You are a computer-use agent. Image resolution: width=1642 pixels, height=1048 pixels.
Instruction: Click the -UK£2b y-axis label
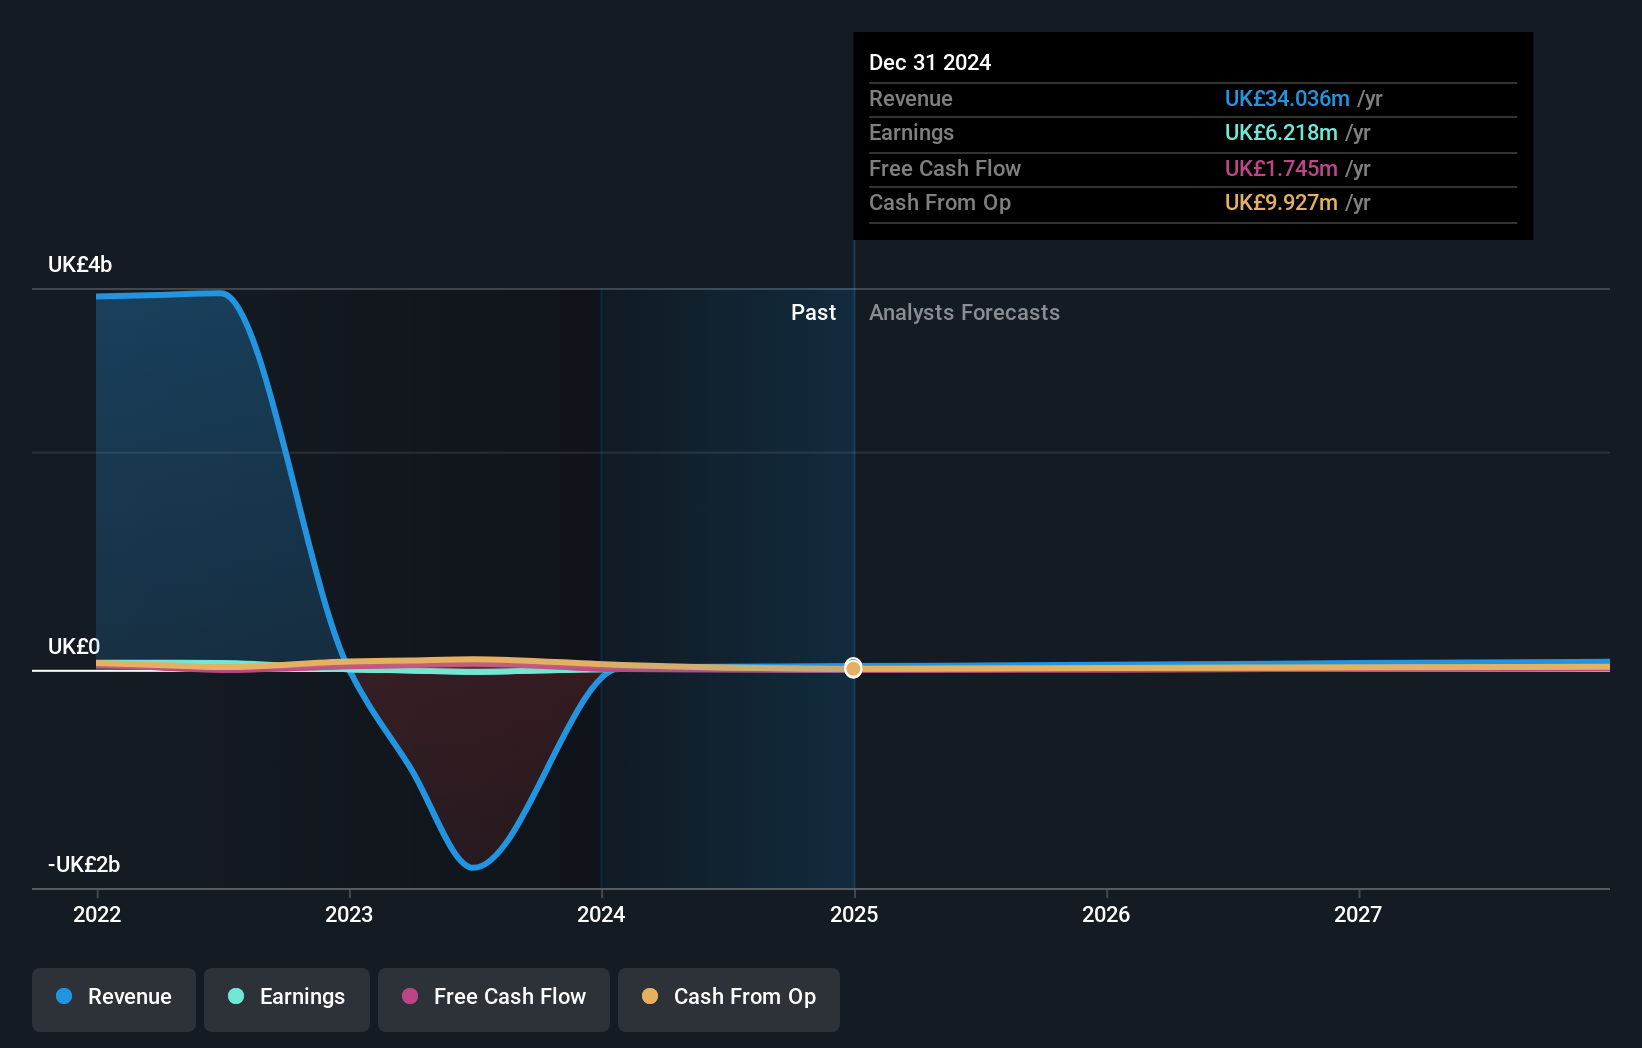84,865
